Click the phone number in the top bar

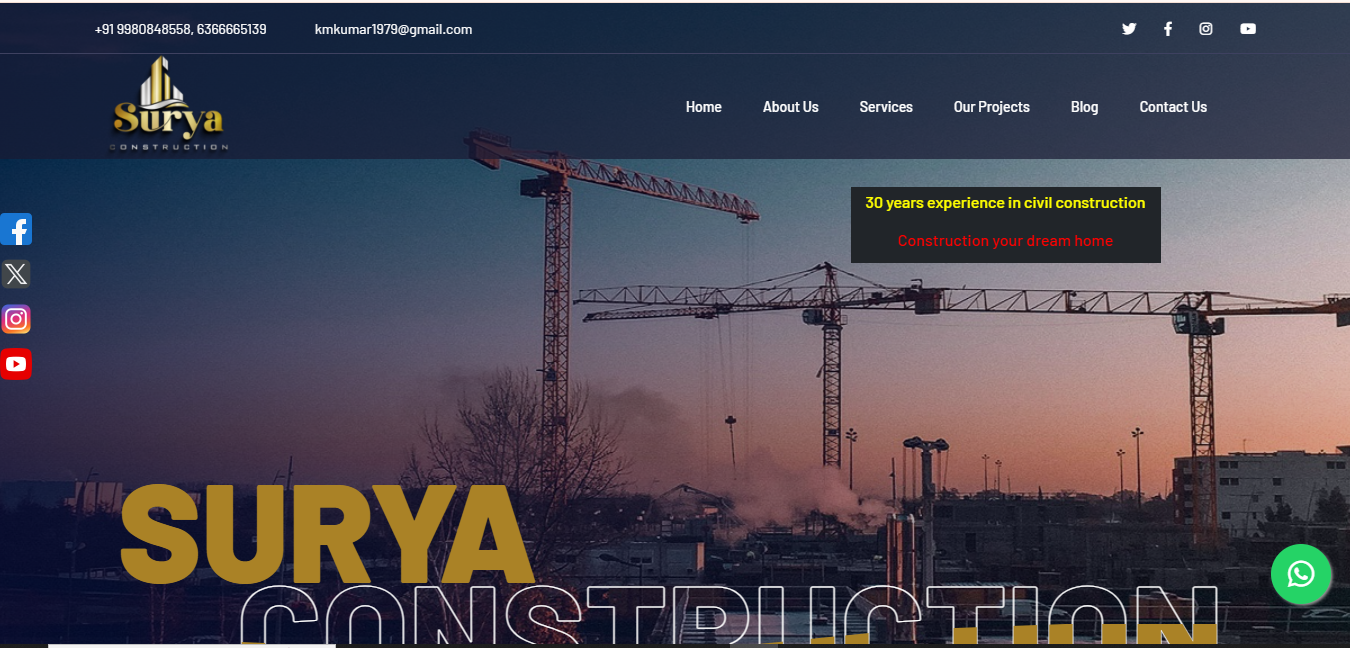tap(180, 28)
